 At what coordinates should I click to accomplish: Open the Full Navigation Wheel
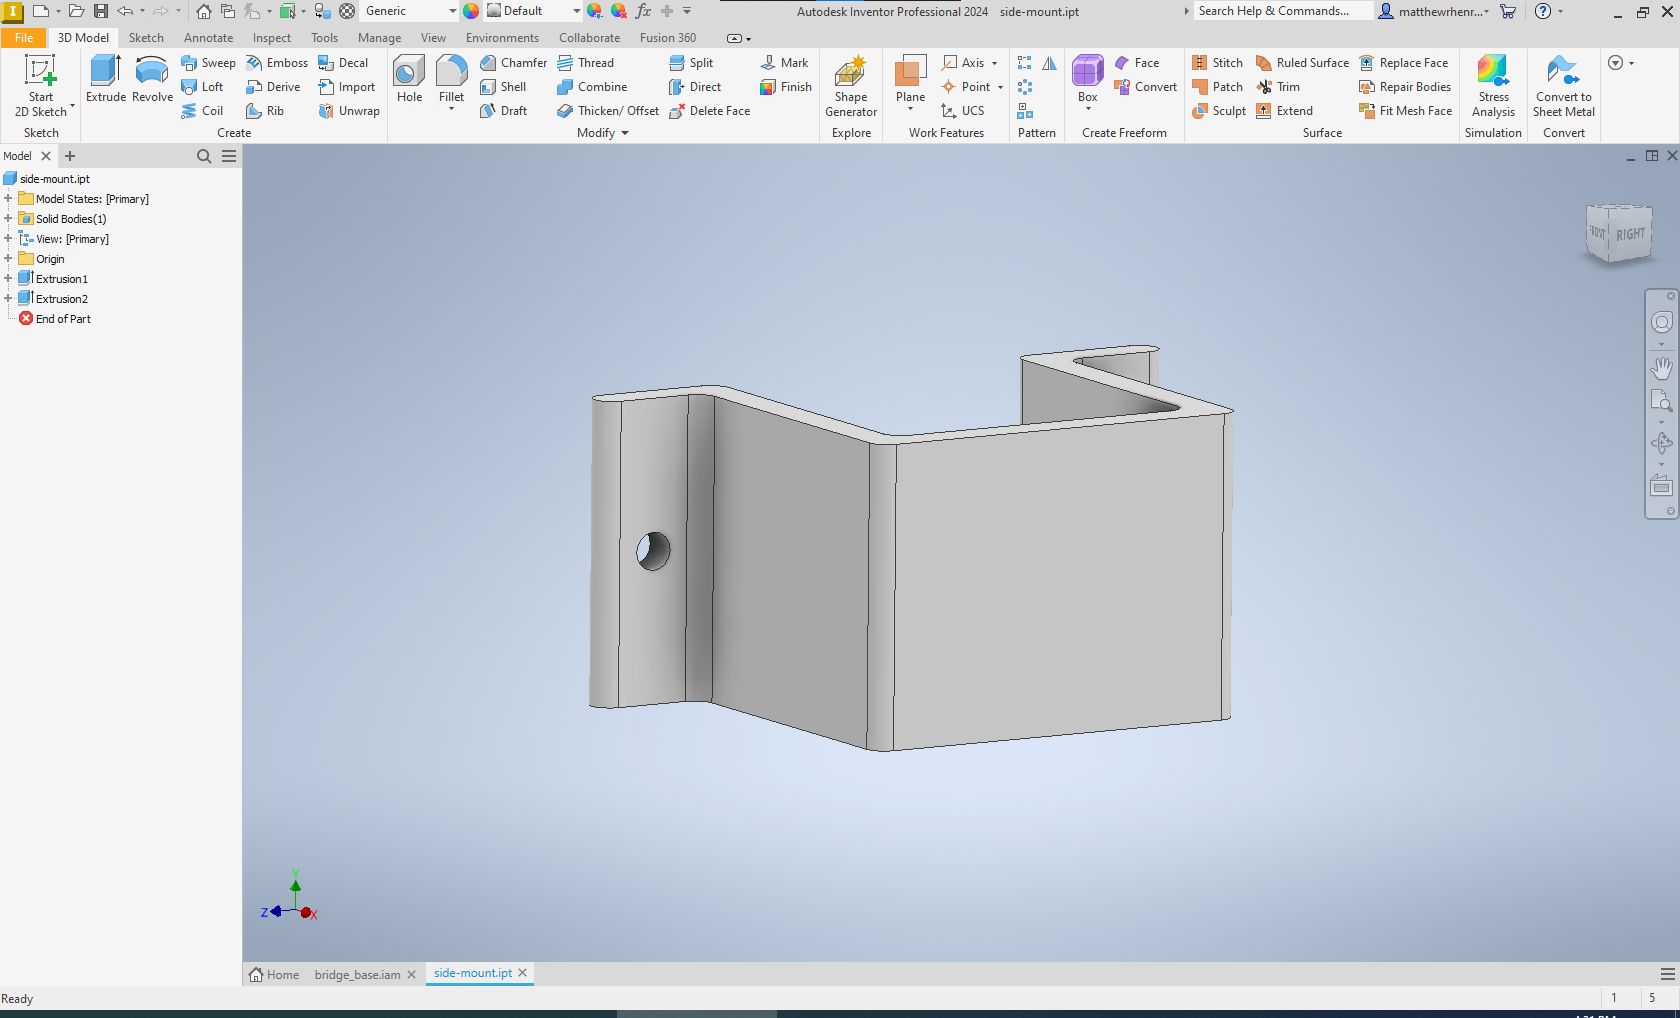pos(1661,322)
